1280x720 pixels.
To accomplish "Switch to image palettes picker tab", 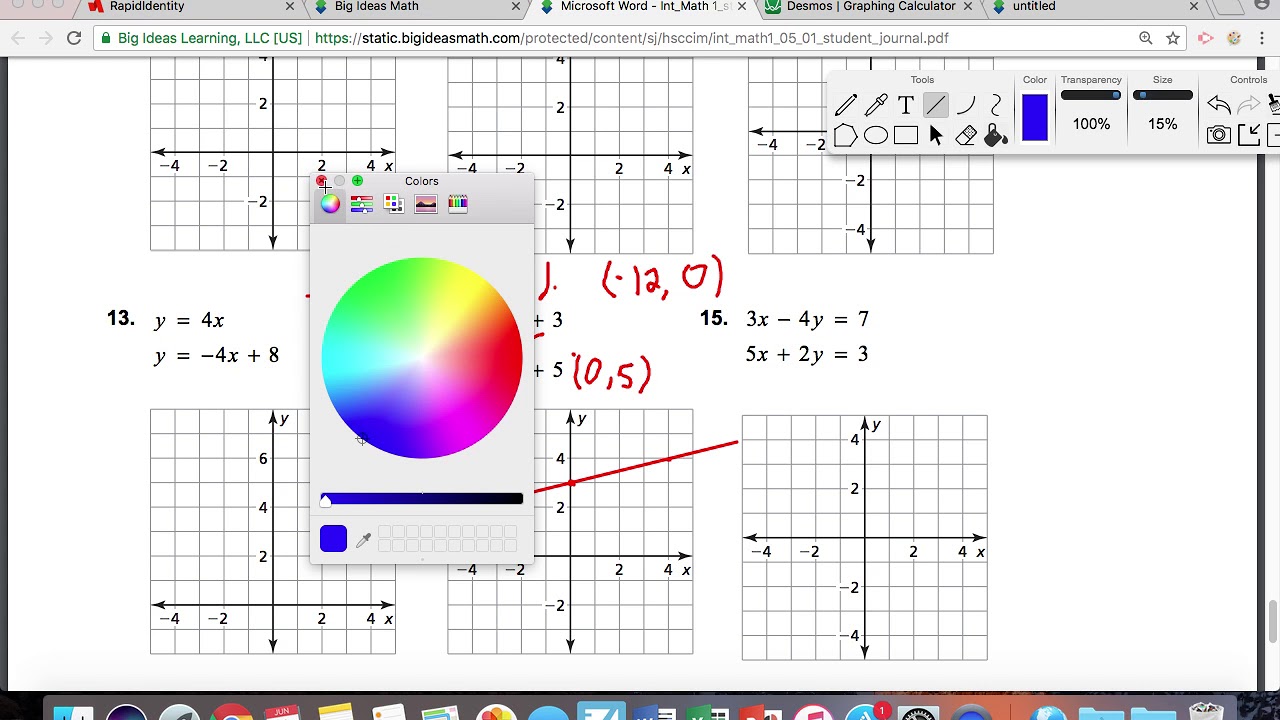I will tap(426, 204).
